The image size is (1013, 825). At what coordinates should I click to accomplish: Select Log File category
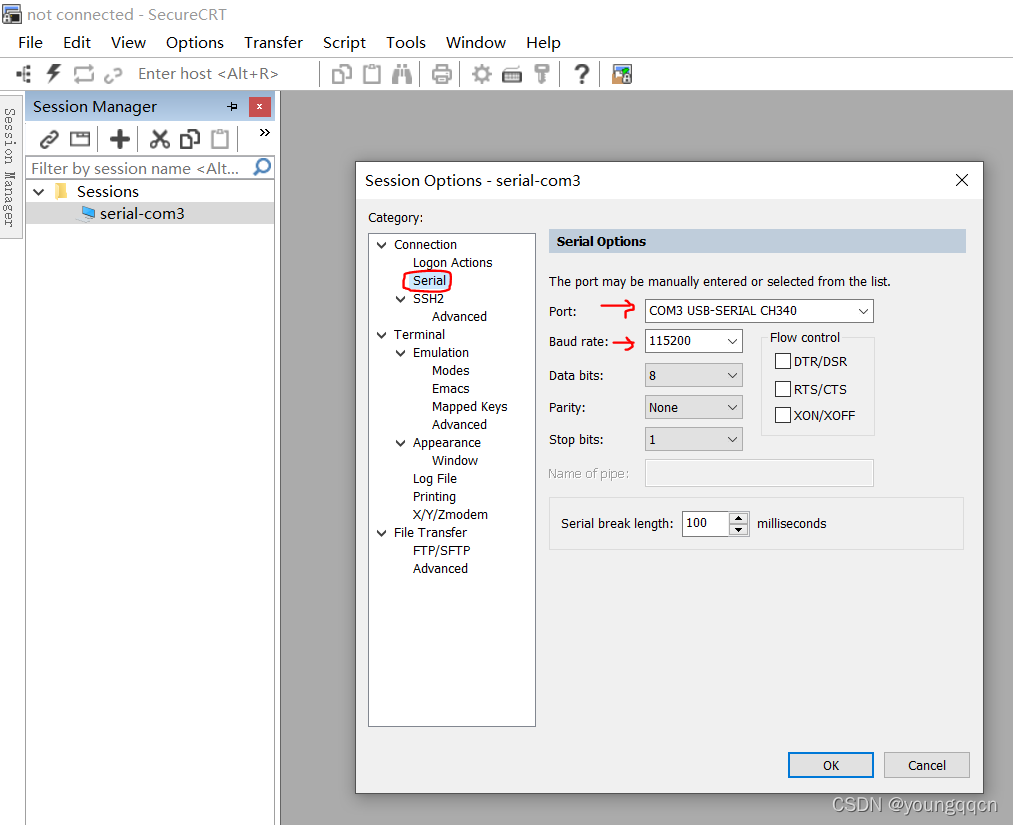[x=435, y=479]
